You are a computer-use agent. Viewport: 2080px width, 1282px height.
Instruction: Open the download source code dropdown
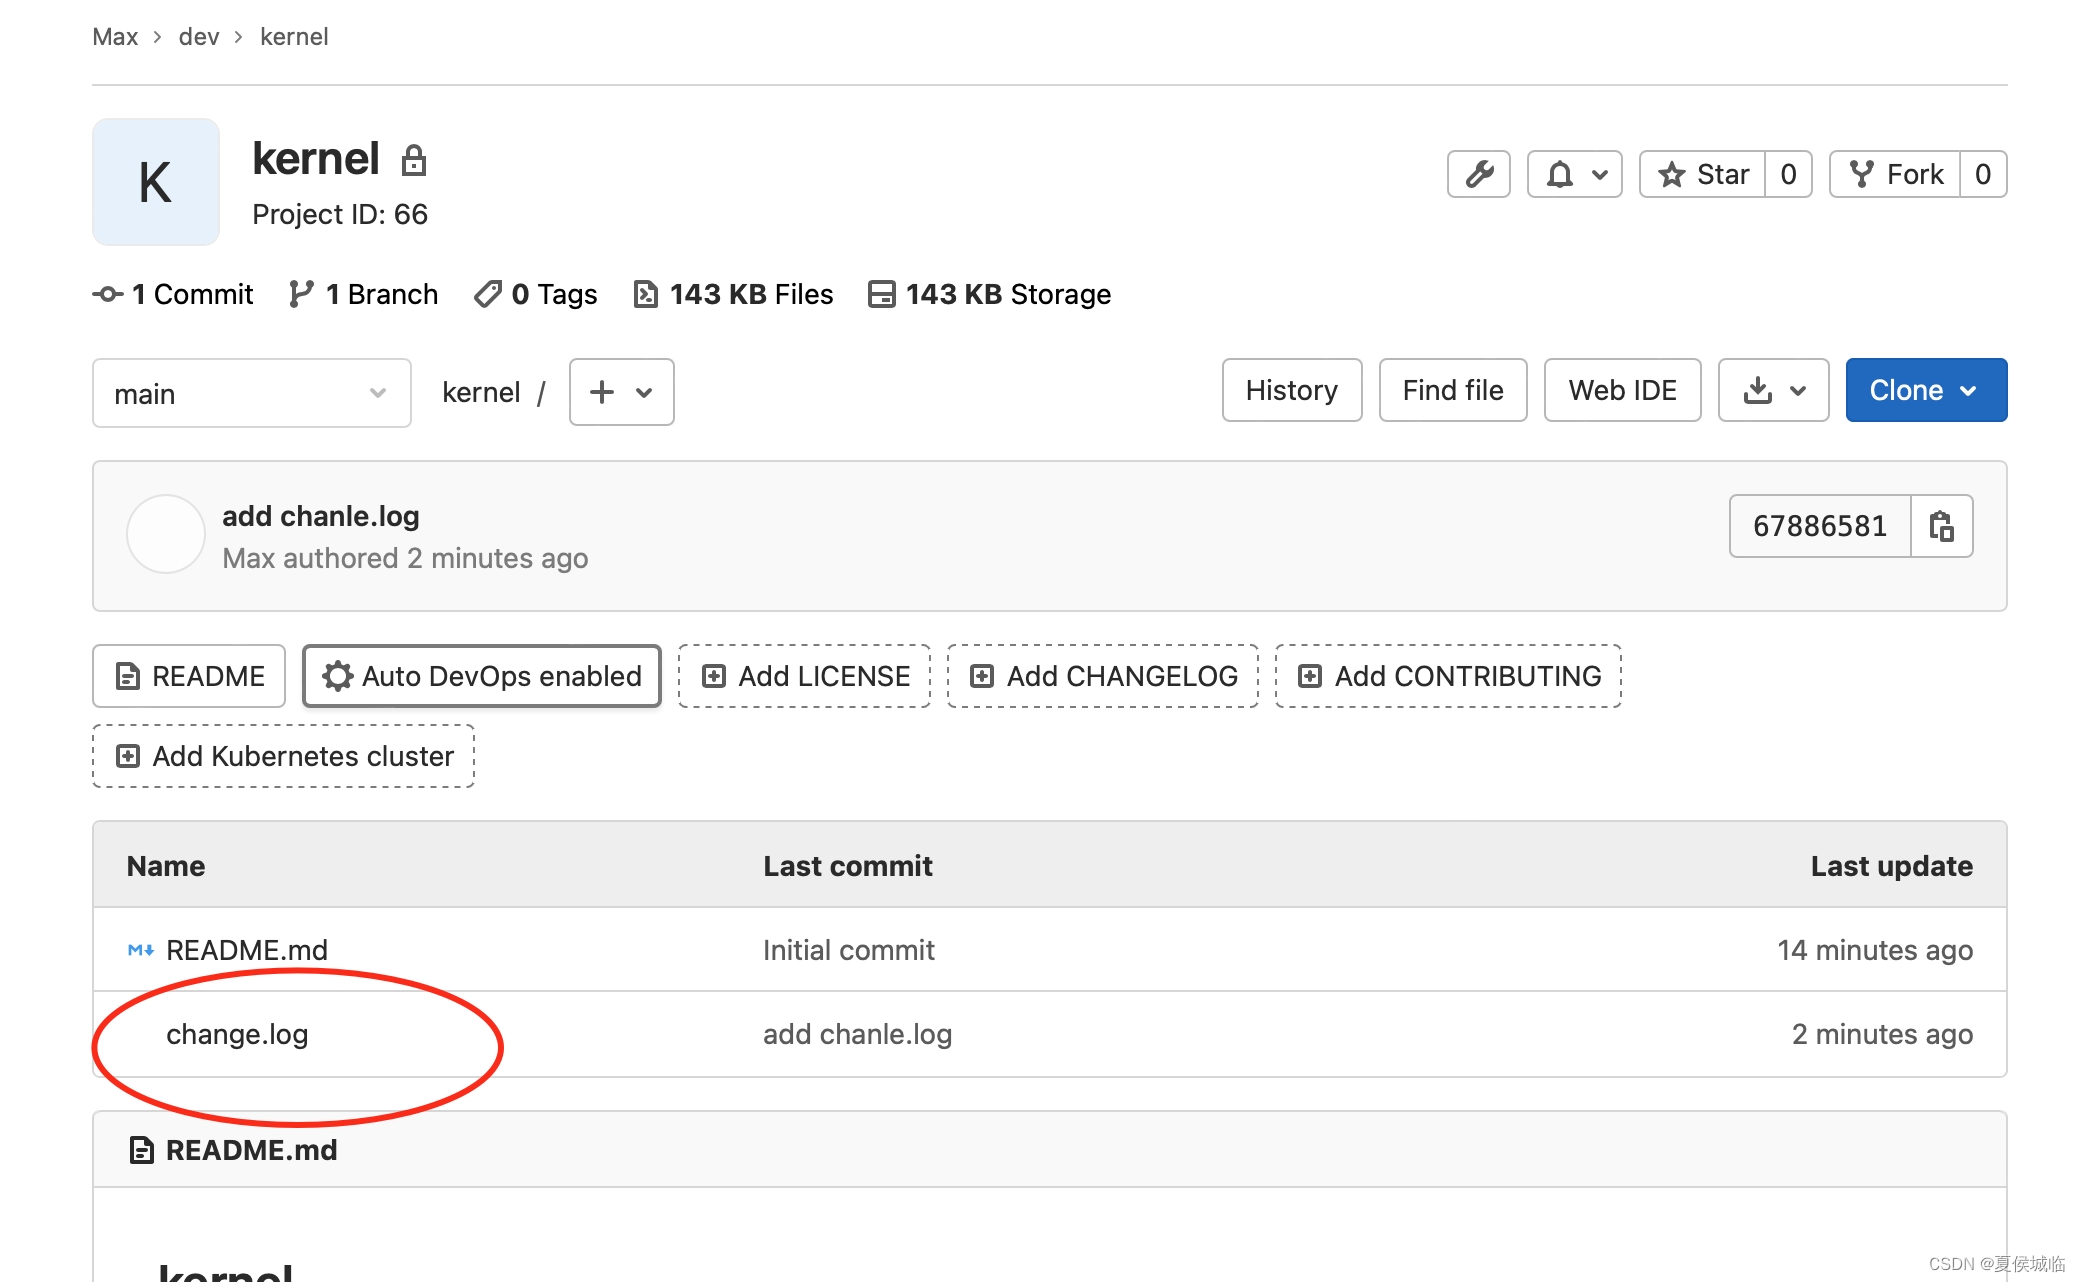pos(1774,390)
